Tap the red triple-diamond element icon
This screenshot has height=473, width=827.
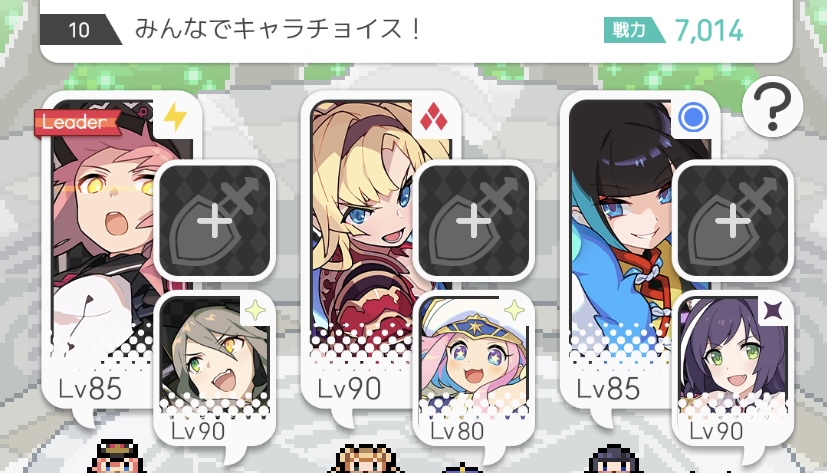tap(434, 118)
